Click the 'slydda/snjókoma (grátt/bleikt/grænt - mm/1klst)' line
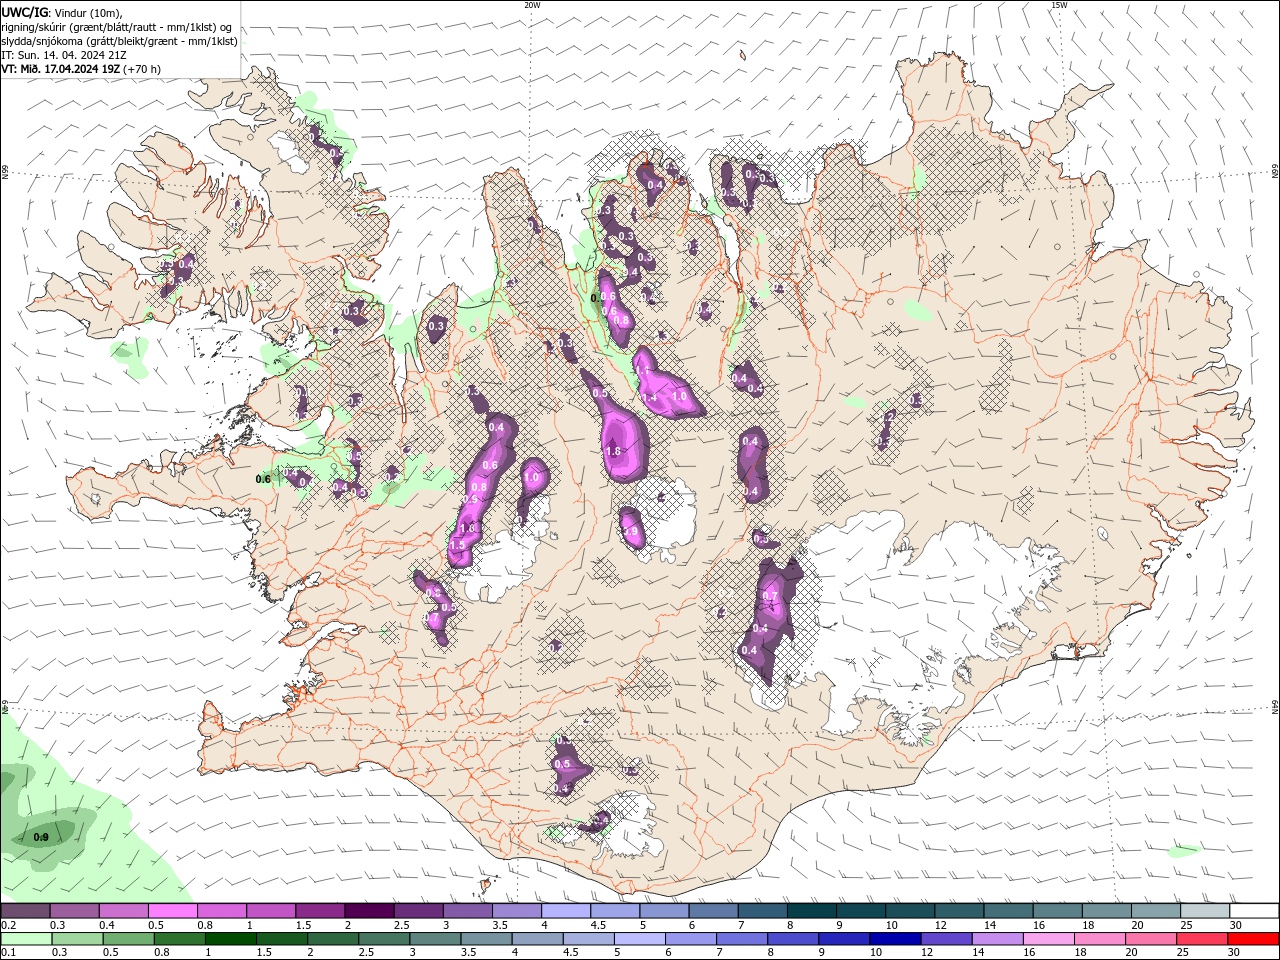1280x960 pixels. [x=119, y=41]
